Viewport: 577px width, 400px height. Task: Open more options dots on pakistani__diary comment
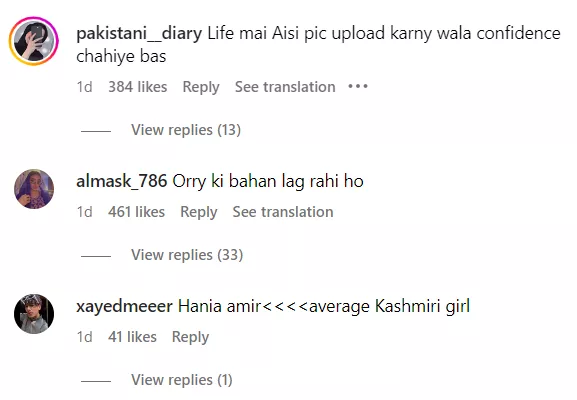(x=358, y=87)
